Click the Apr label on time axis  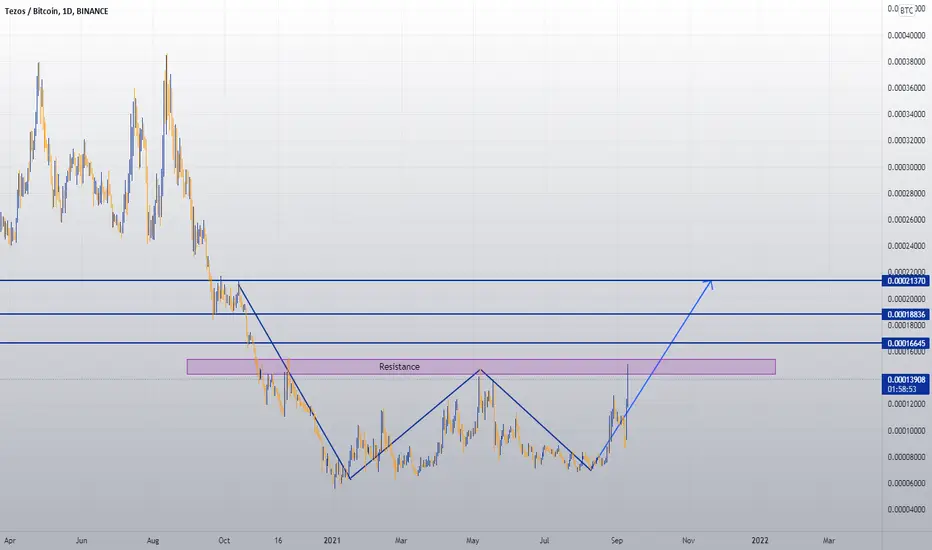click(10, 540)
